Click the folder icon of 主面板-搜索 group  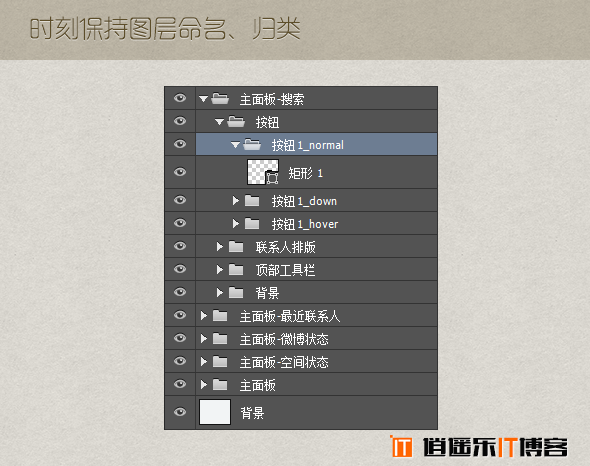tap(220, 99)
